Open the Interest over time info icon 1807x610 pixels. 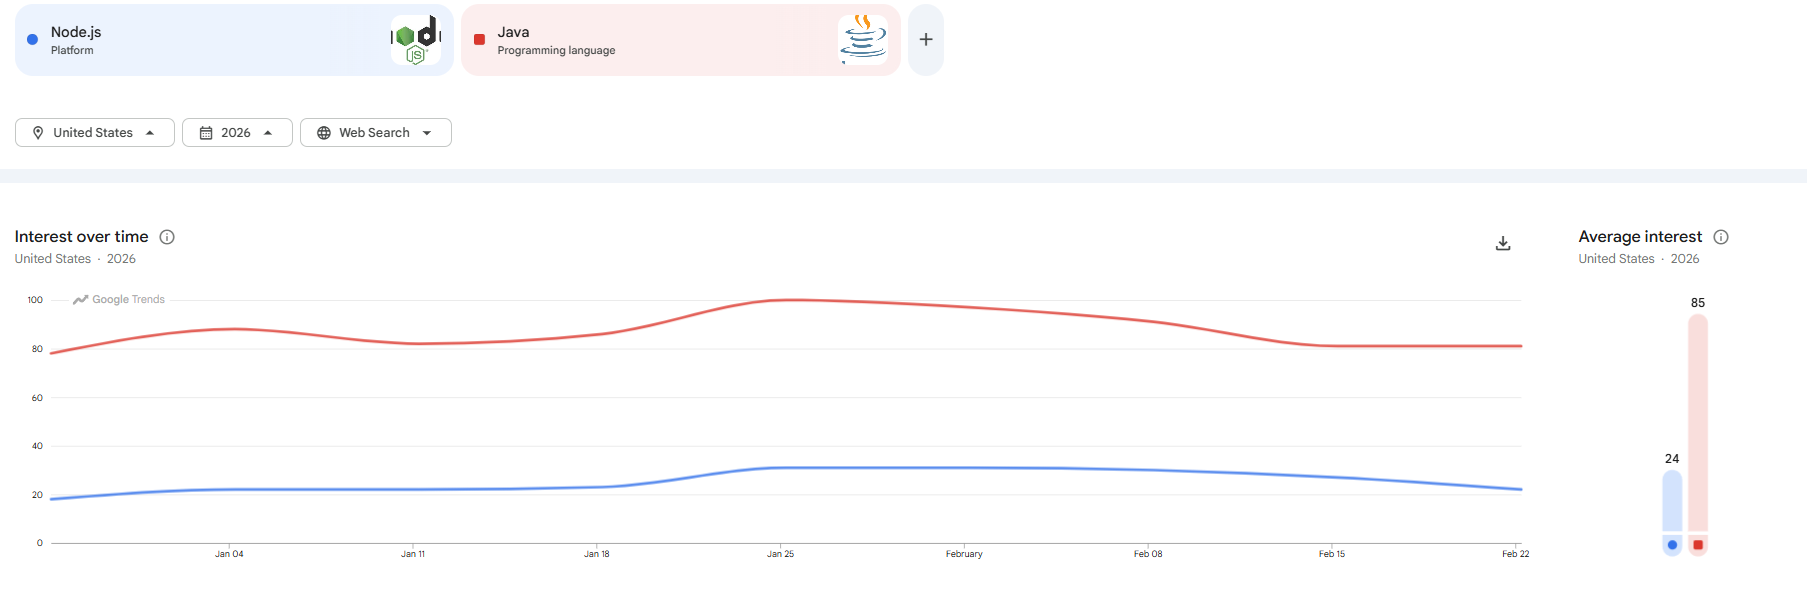click(x=167, y=237)
